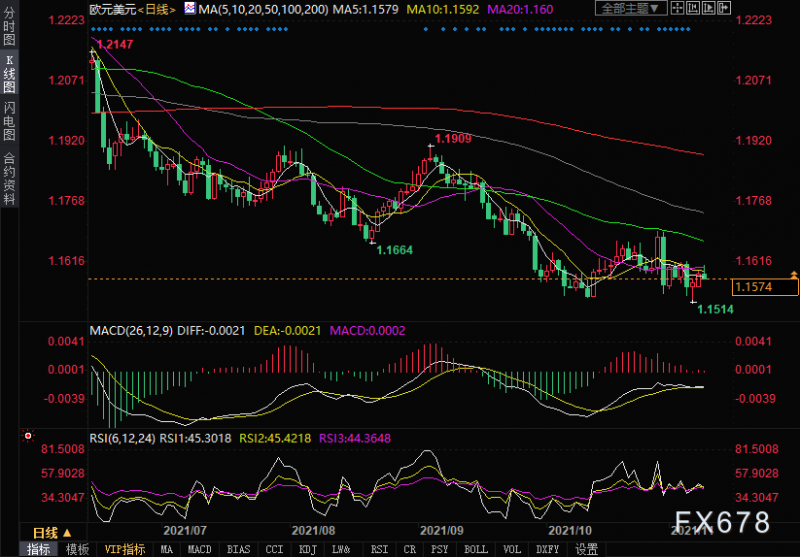Expand the 日线 period selector at bottom
The height and width of the screenshot is (557, 800).
click(53, 533)
